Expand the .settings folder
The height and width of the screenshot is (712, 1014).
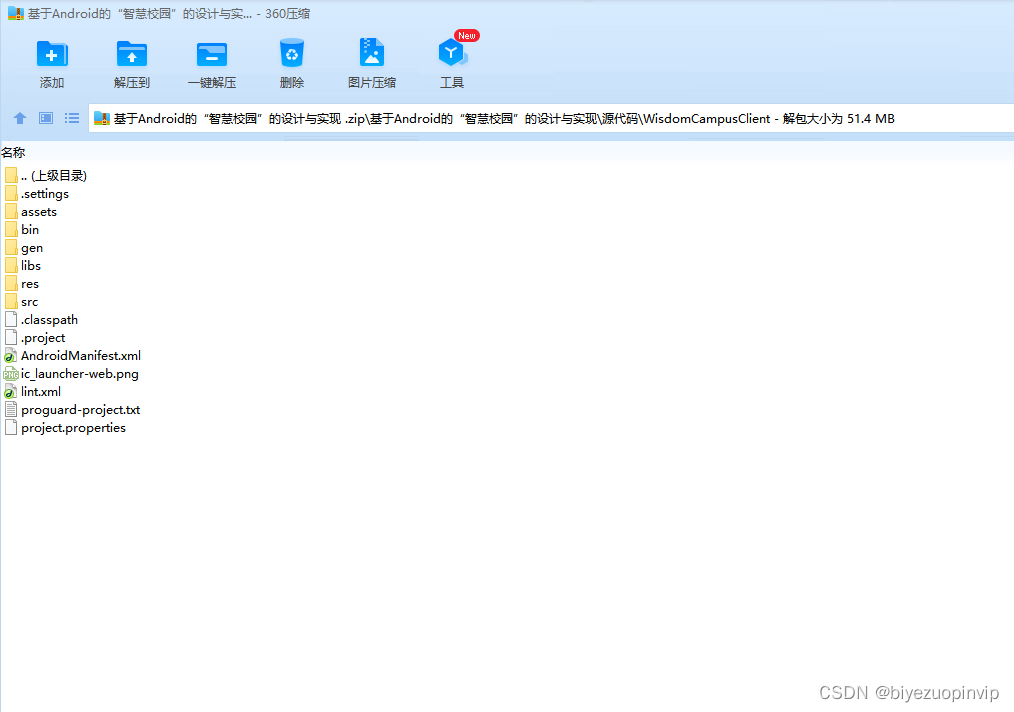43,193
